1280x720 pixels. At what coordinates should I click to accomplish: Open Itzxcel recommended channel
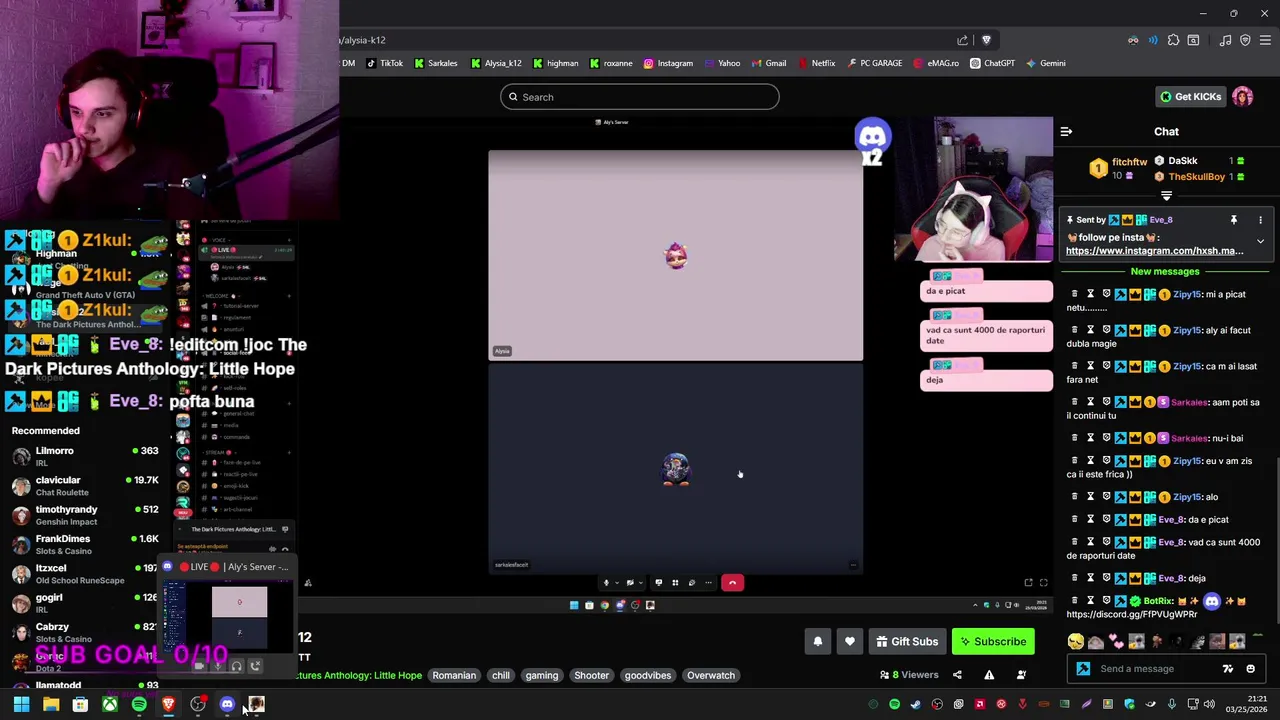pos(83,574)
